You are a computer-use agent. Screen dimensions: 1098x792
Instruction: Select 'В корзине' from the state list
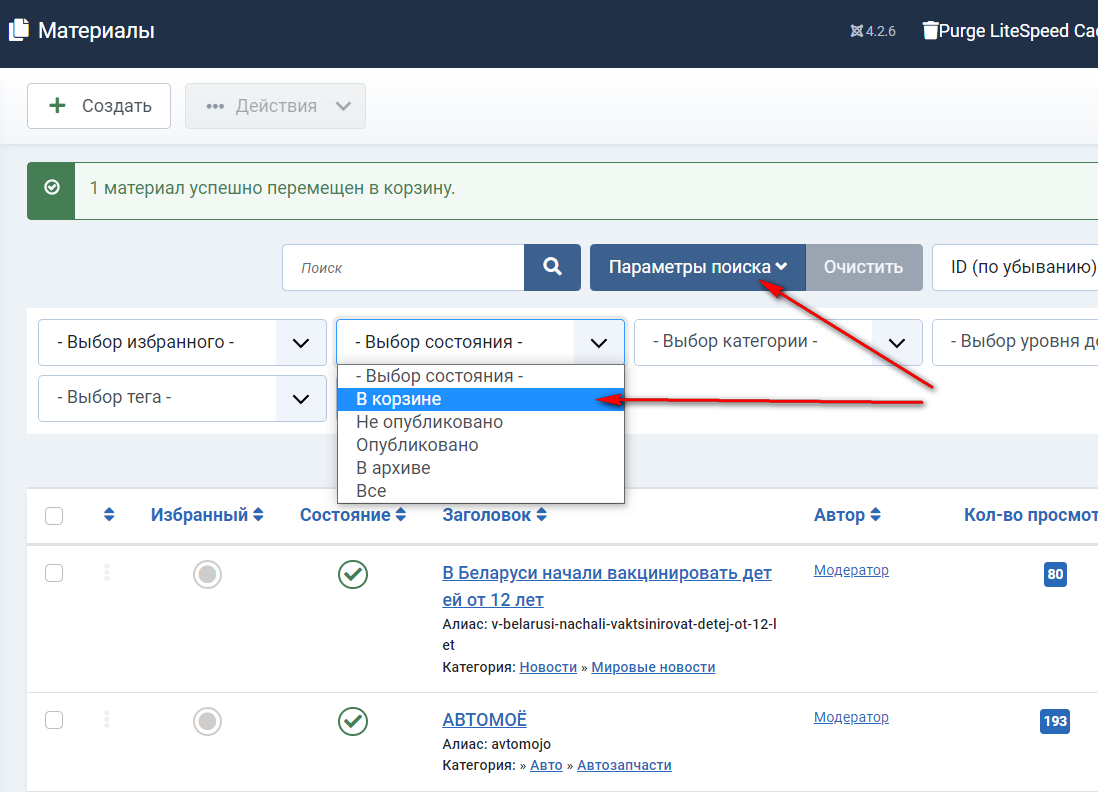(x=399, y=399)
